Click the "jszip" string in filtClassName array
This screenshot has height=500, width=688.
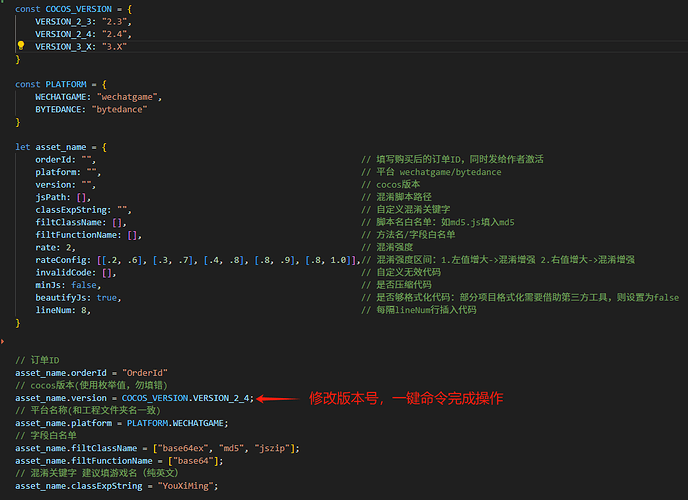point(272,449)
